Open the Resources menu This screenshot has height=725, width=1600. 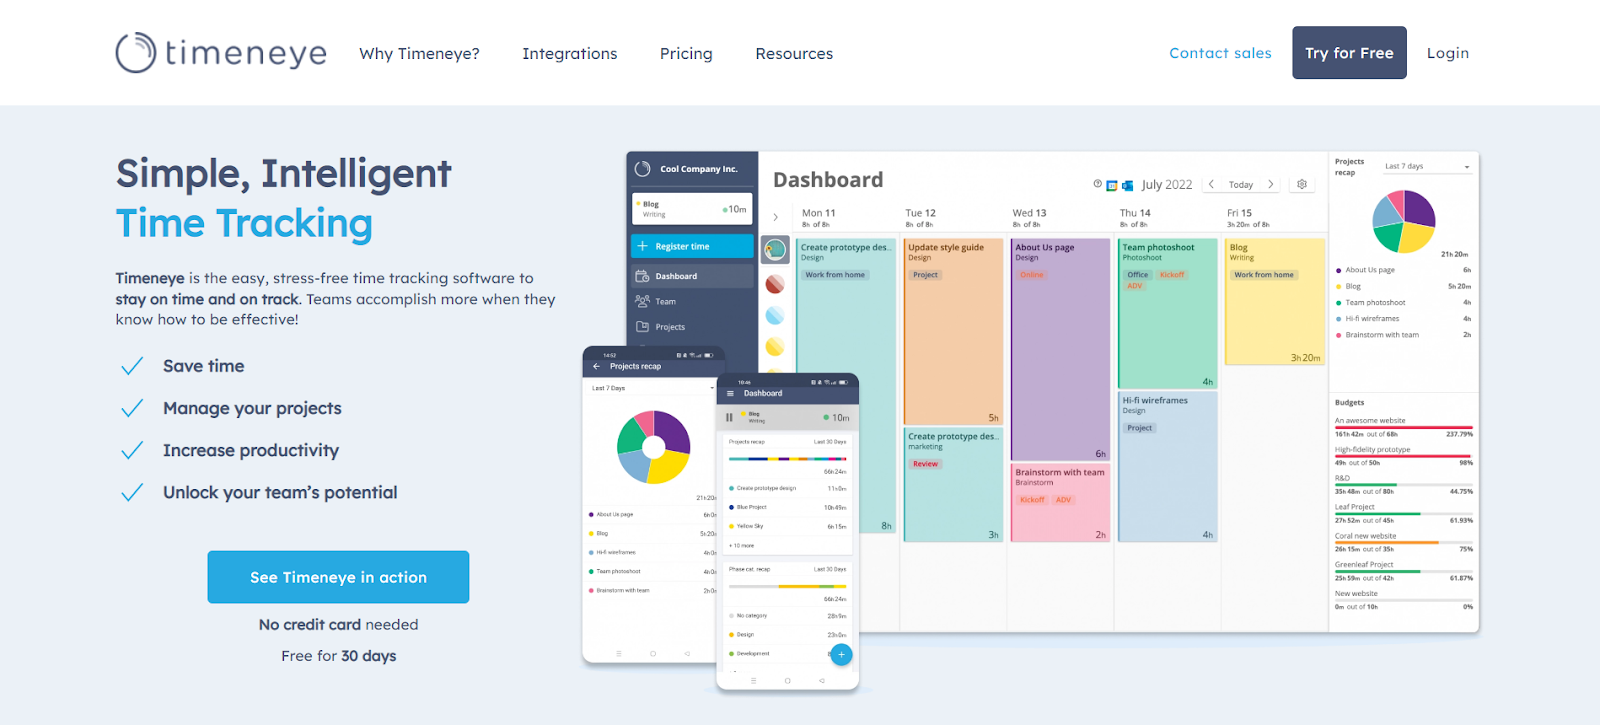coord(794,54)
